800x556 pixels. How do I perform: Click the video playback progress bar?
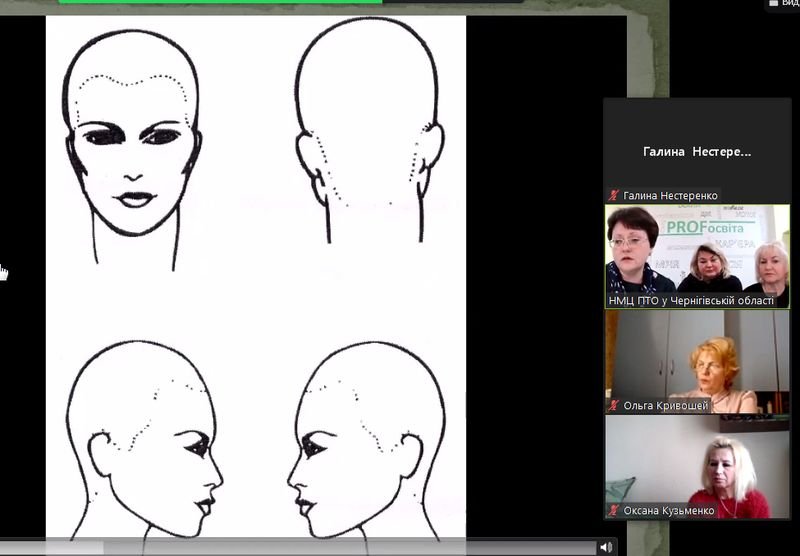300,547
